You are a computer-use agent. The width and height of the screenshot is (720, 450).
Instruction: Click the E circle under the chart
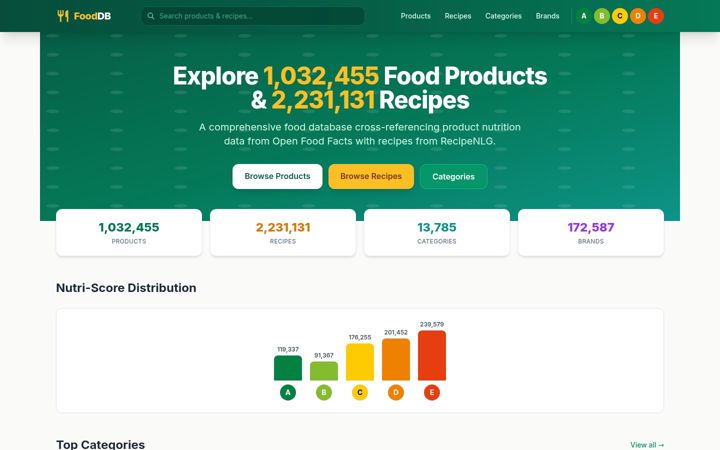pos(432,393)
